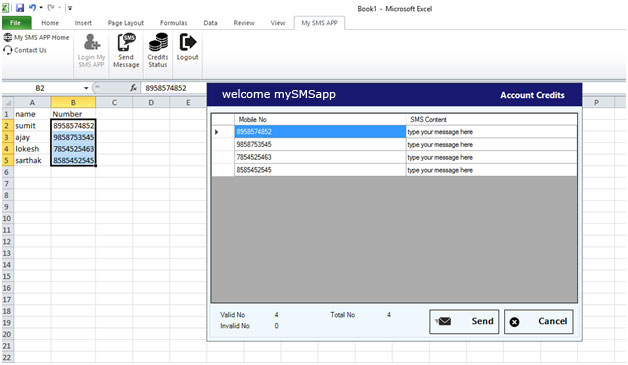Image resolution: width=628 pixels, height=365 pixels.
Task: Click the Excel application icon in title bar
Action: [x=6, y=7]
